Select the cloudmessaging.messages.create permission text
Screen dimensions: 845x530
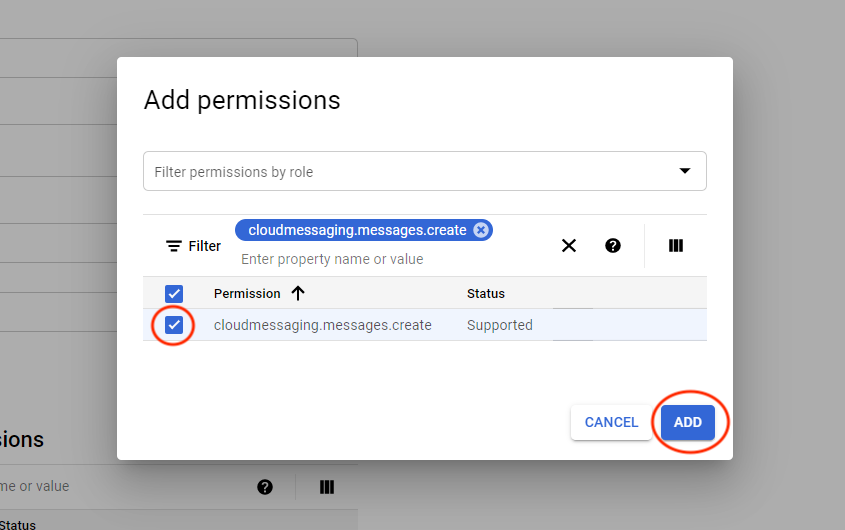tap(322, 325)
